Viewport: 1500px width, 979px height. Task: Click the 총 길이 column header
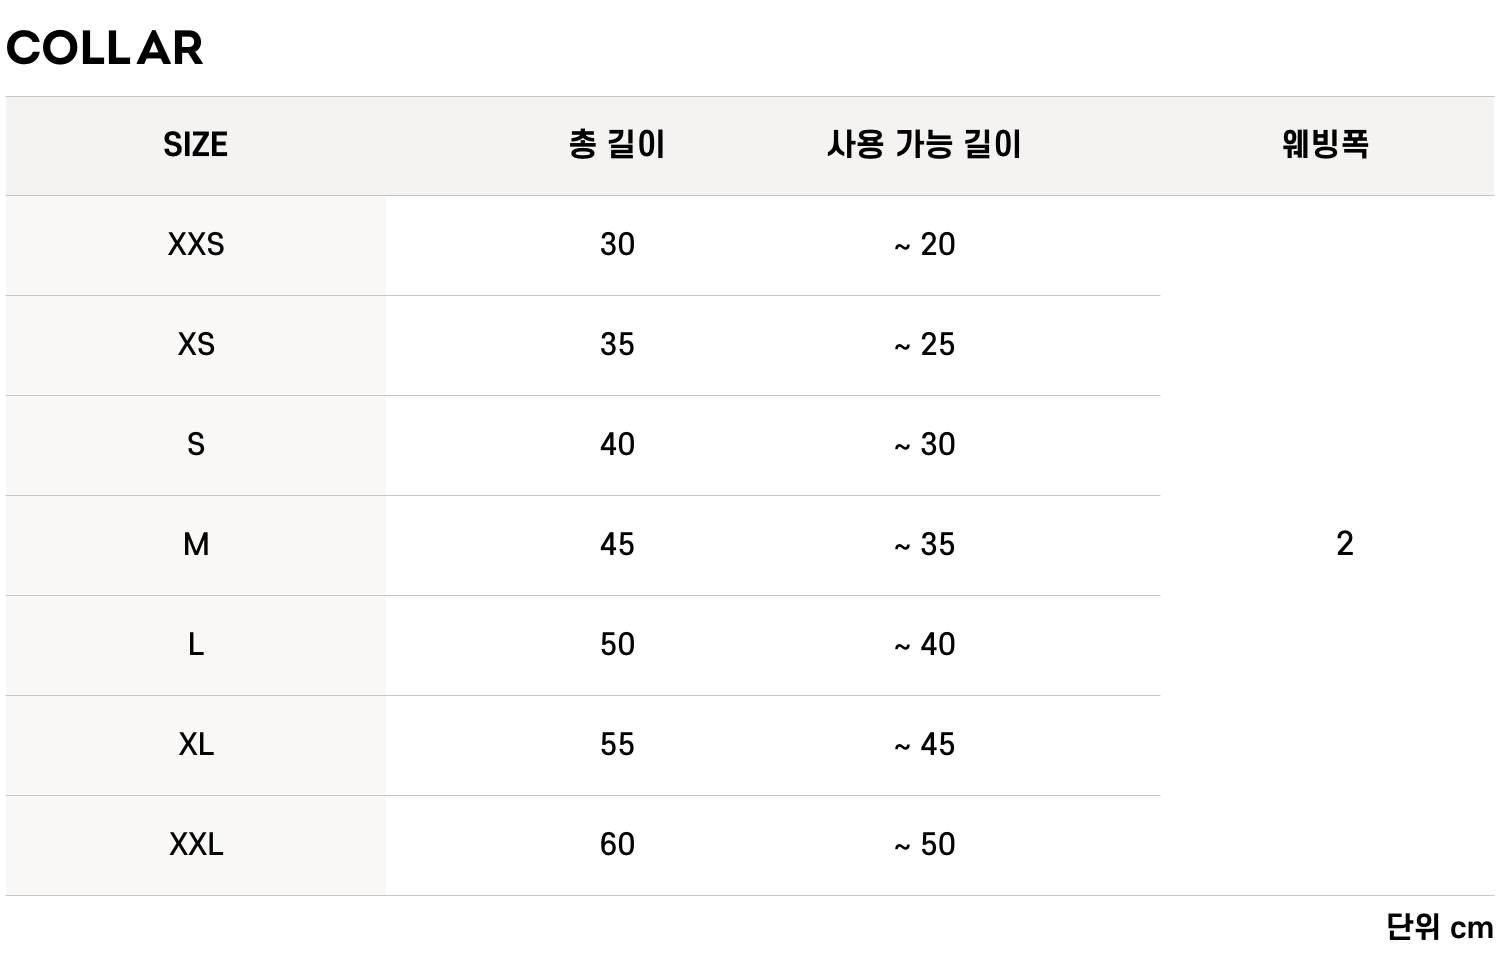click(616, 145)
